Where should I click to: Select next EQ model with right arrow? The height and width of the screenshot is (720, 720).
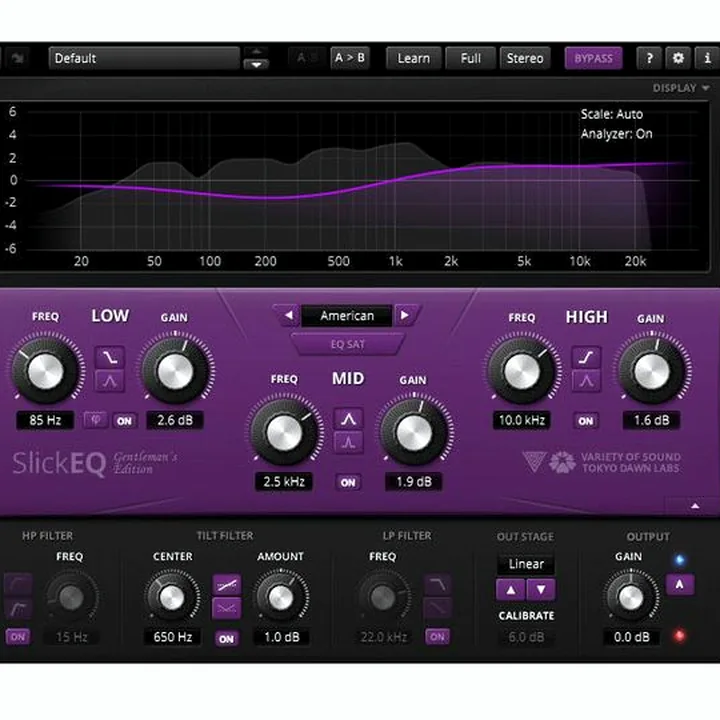(x=405, y=315)
